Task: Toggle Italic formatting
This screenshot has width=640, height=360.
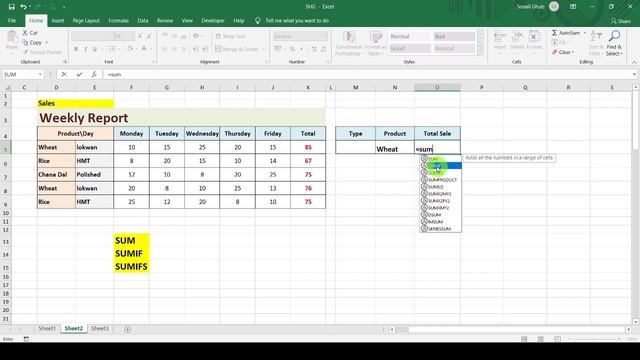Action: (85, 49)
